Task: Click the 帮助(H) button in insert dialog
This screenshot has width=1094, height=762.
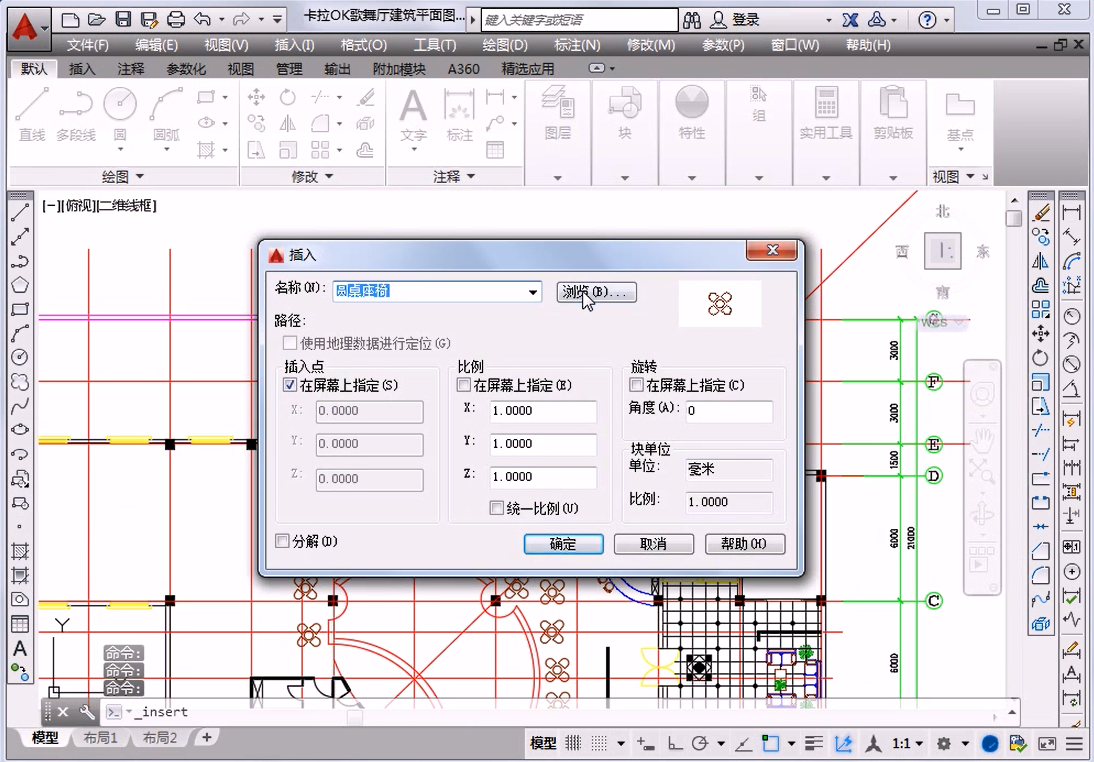Action: pyautogui.click(x=744, y=544)
